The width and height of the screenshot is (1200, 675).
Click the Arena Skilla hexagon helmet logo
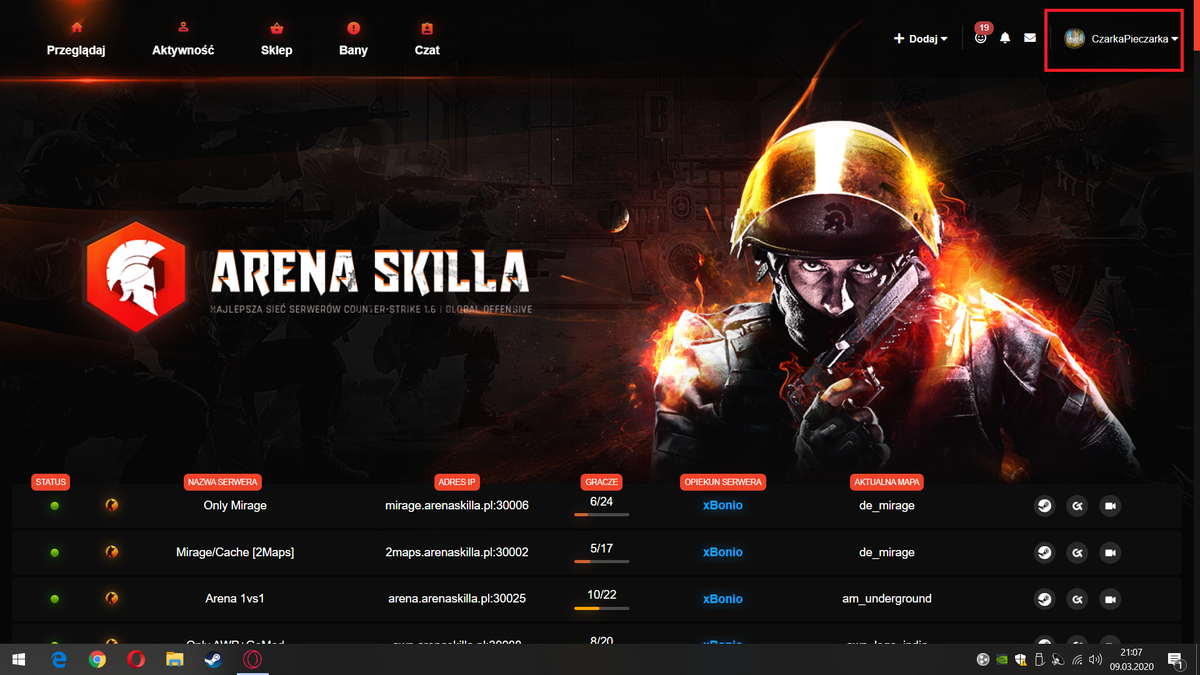coord(136,277)
